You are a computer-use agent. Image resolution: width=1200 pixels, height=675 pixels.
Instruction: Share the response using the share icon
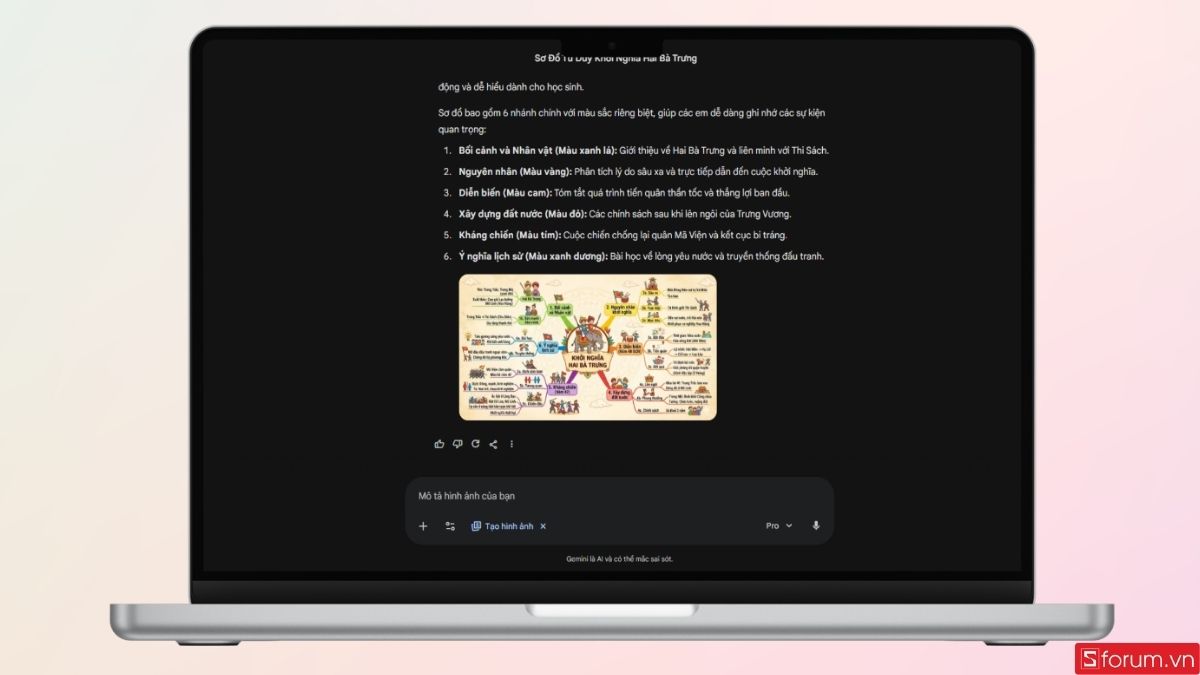[493, 444]
